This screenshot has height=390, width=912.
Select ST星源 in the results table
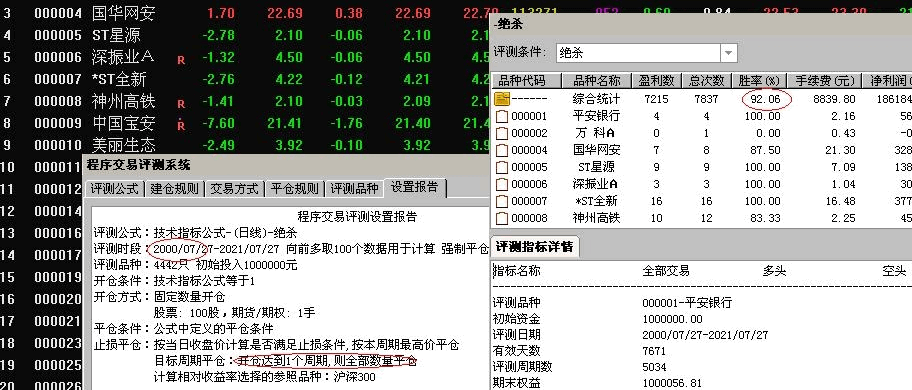tap(596, 167)
